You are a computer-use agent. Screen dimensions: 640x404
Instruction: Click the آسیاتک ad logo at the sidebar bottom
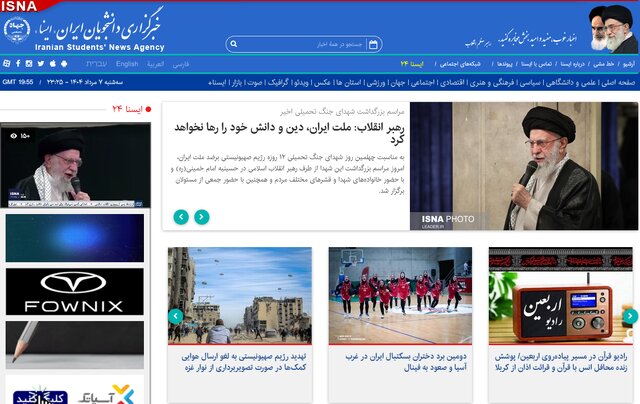[107, 394]
